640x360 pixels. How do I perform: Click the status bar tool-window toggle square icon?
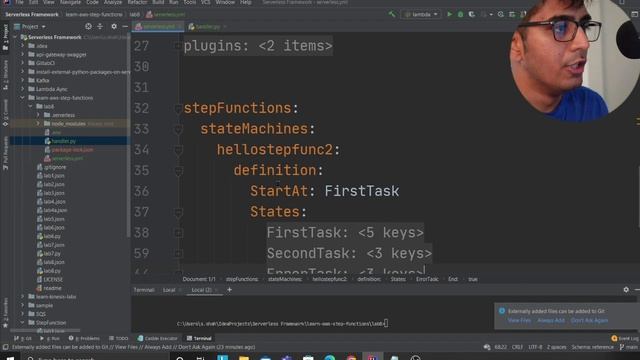click(5, 347)
